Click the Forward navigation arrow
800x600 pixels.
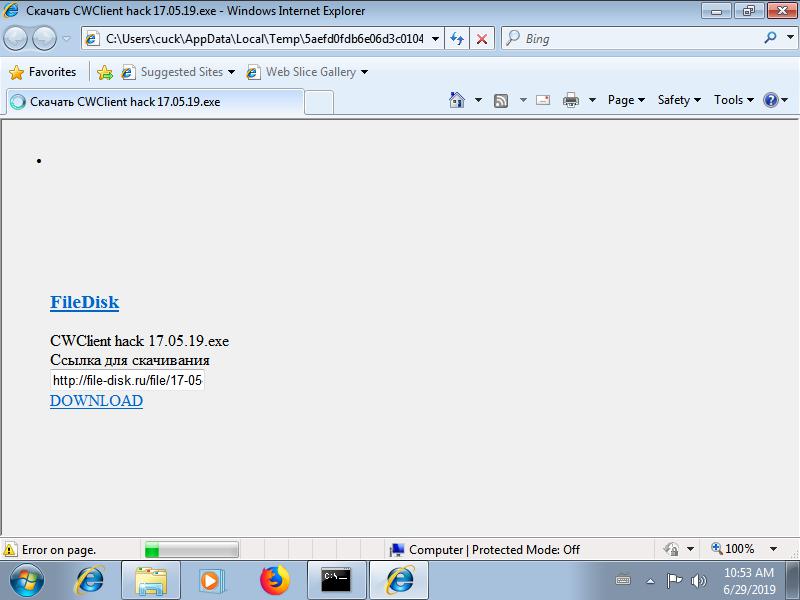44,38
